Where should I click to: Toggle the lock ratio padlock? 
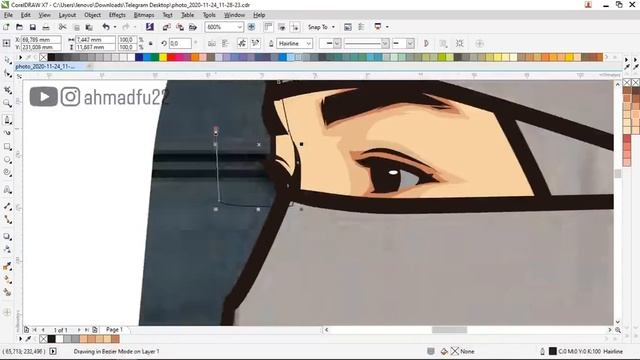(151, 43)
